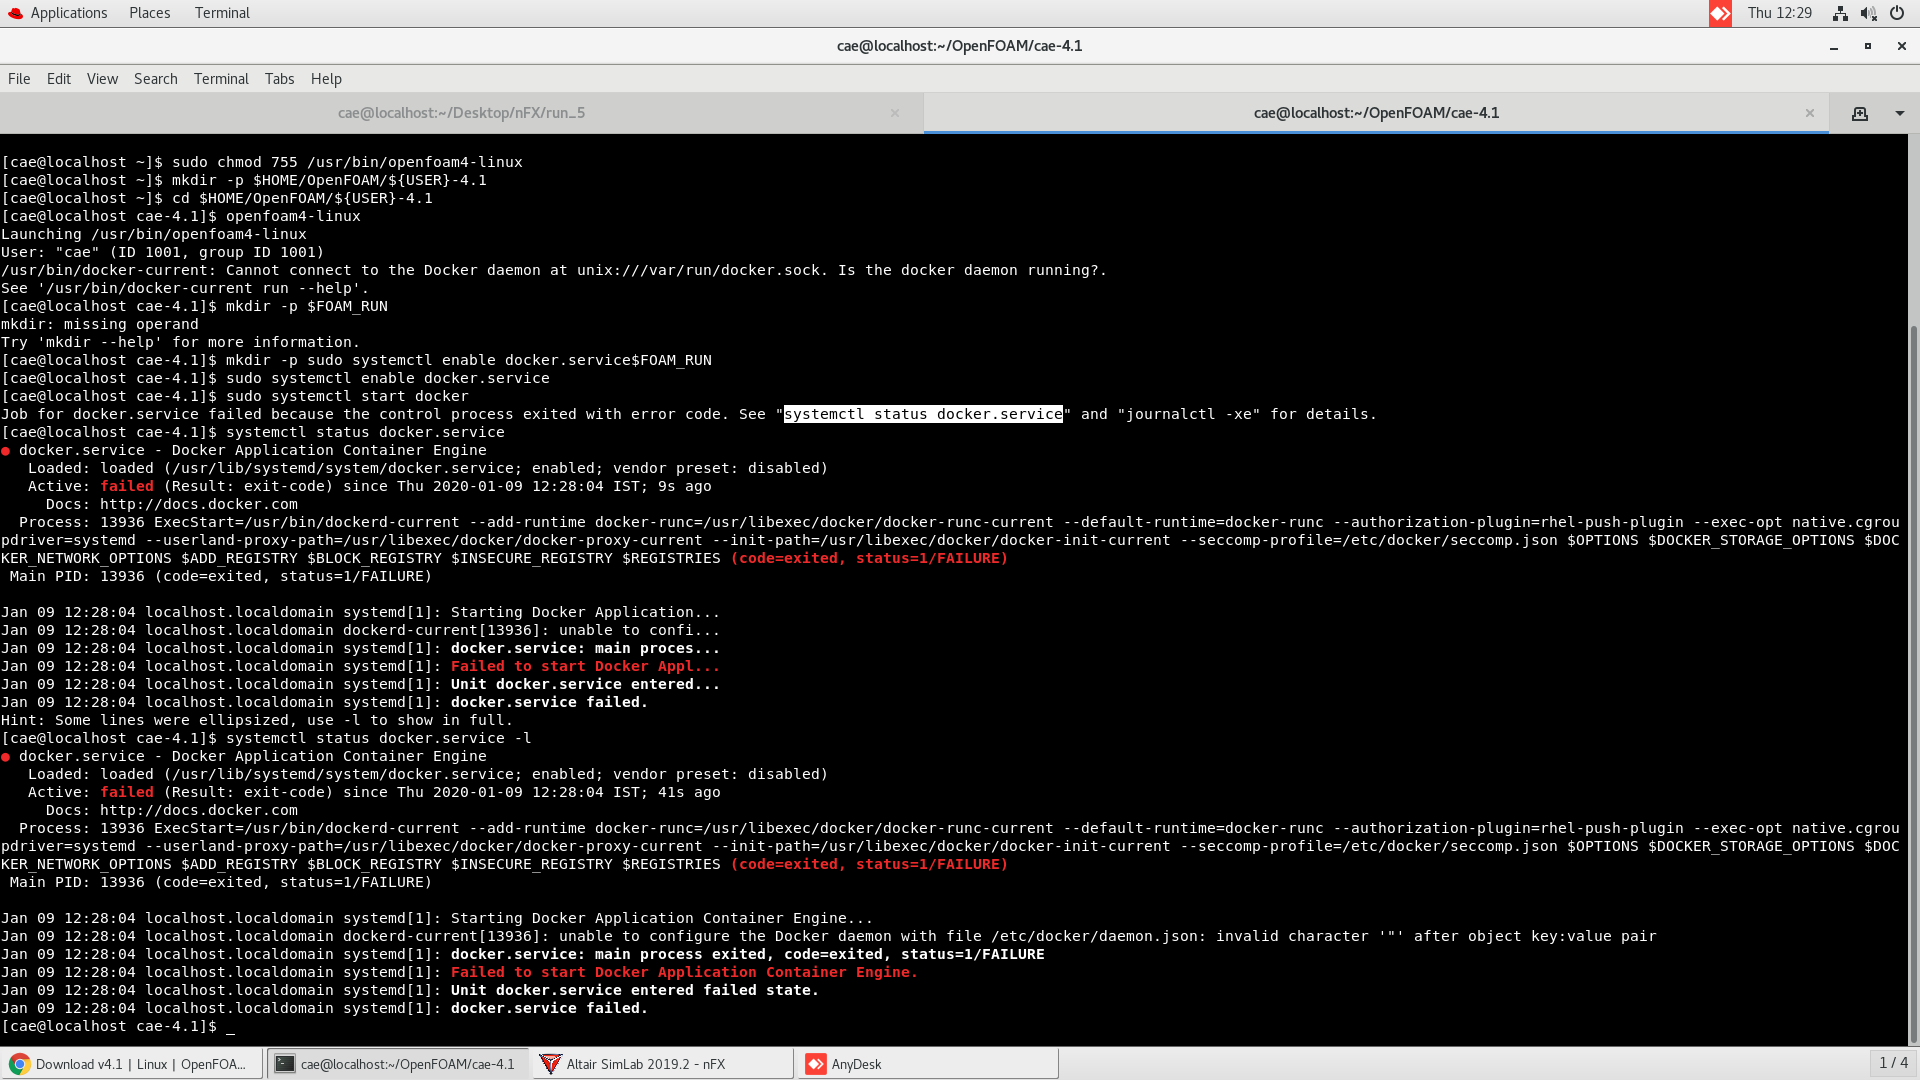Open the Places menu in the top bar
The image size is (1920, 1080).
pyautogui.click(x=149, y=13)
